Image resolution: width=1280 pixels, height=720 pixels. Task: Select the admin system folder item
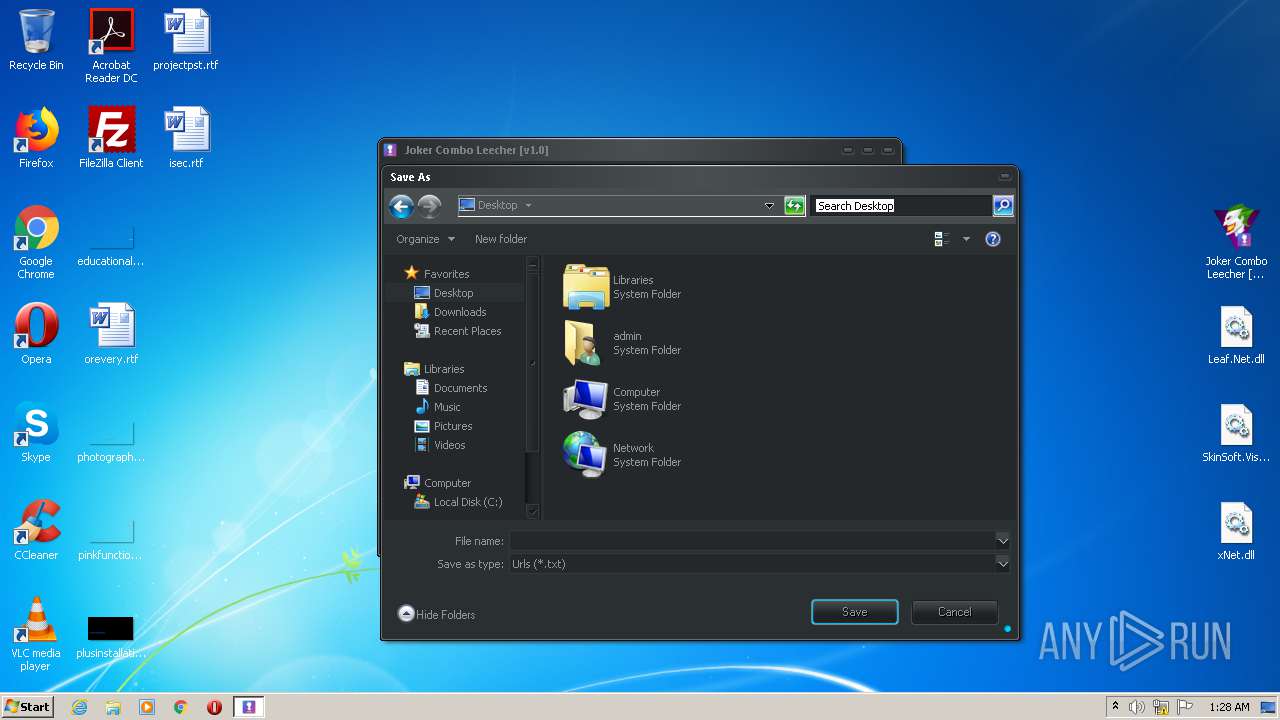[622, 343]
